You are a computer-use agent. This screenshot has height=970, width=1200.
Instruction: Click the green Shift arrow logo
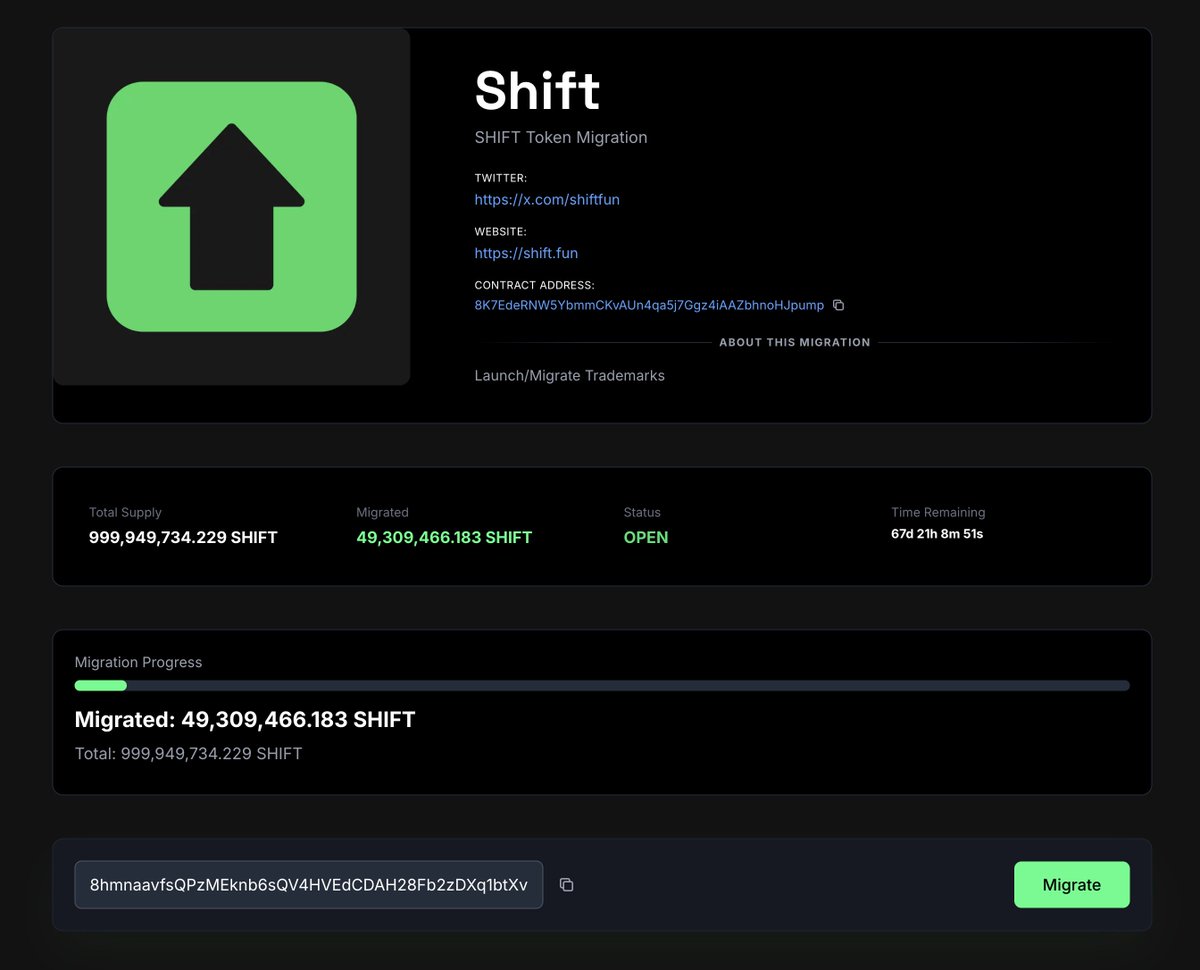[231, 206]
